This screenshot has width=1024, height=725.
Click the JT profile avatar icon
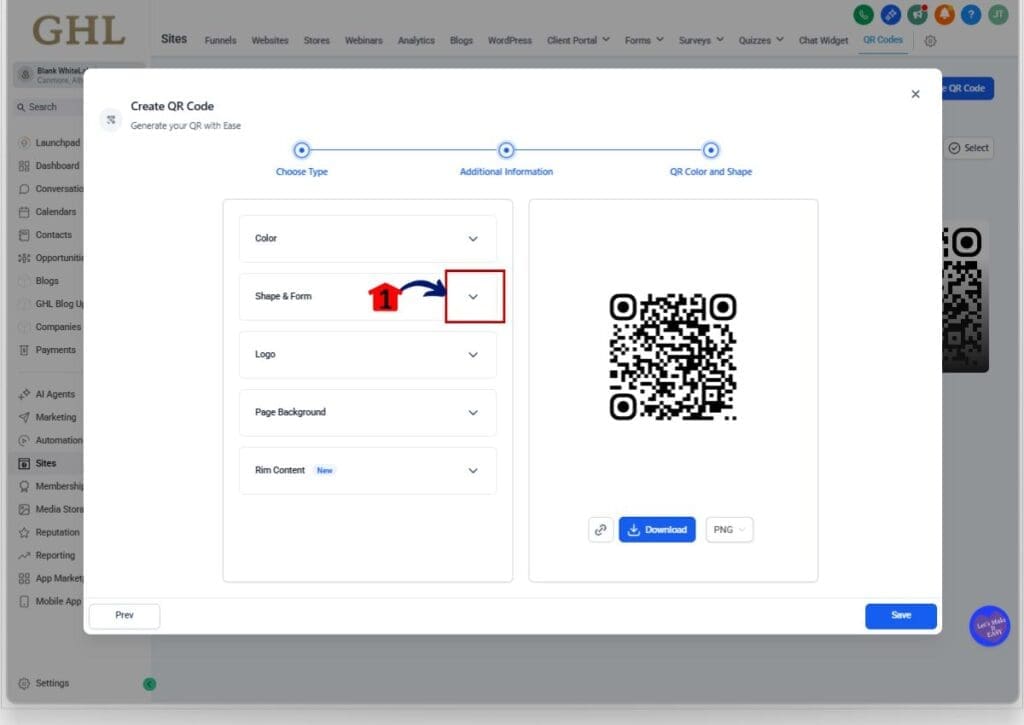tap(996, 15)
